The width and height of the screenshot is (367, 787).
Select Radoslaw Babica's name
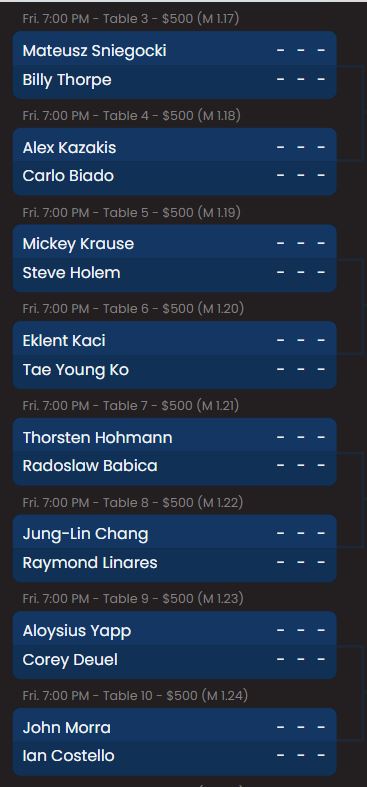(90, 466)
